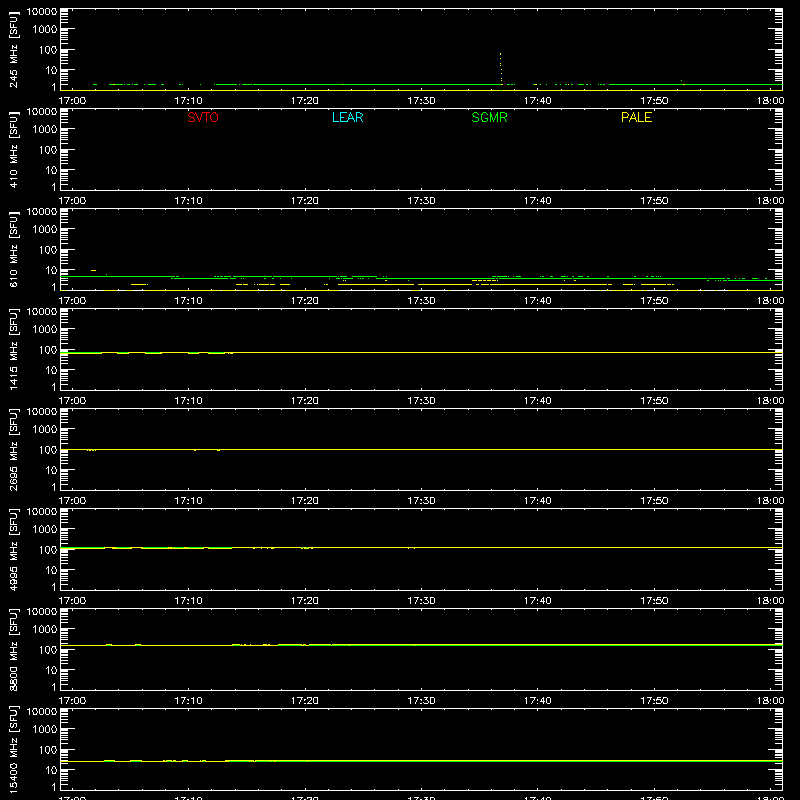The width and height of the screenshot is (800, 800).
Task: Click the green SGMR station label
Action: pos(489,117)
